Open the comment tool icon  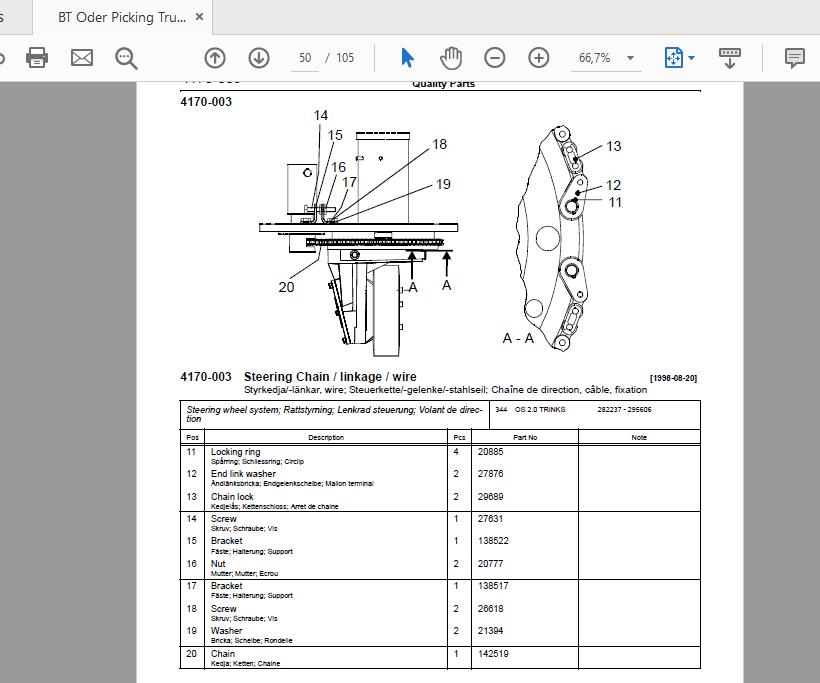coord(794,58)
